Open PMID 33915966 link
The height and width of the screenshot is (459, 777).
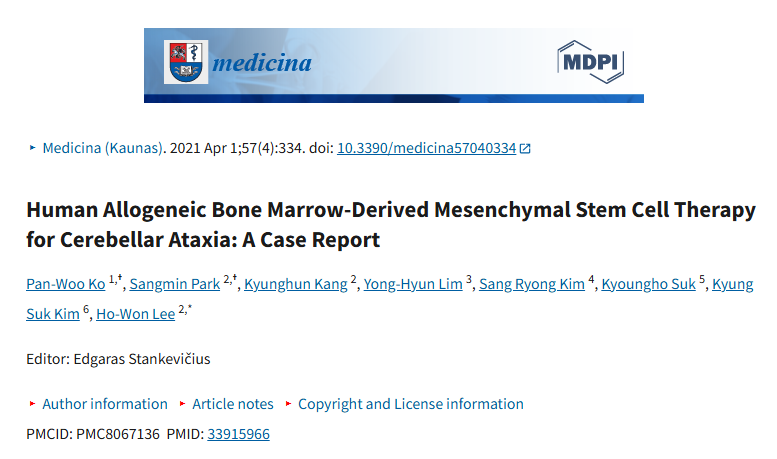[x=238, y=434]
